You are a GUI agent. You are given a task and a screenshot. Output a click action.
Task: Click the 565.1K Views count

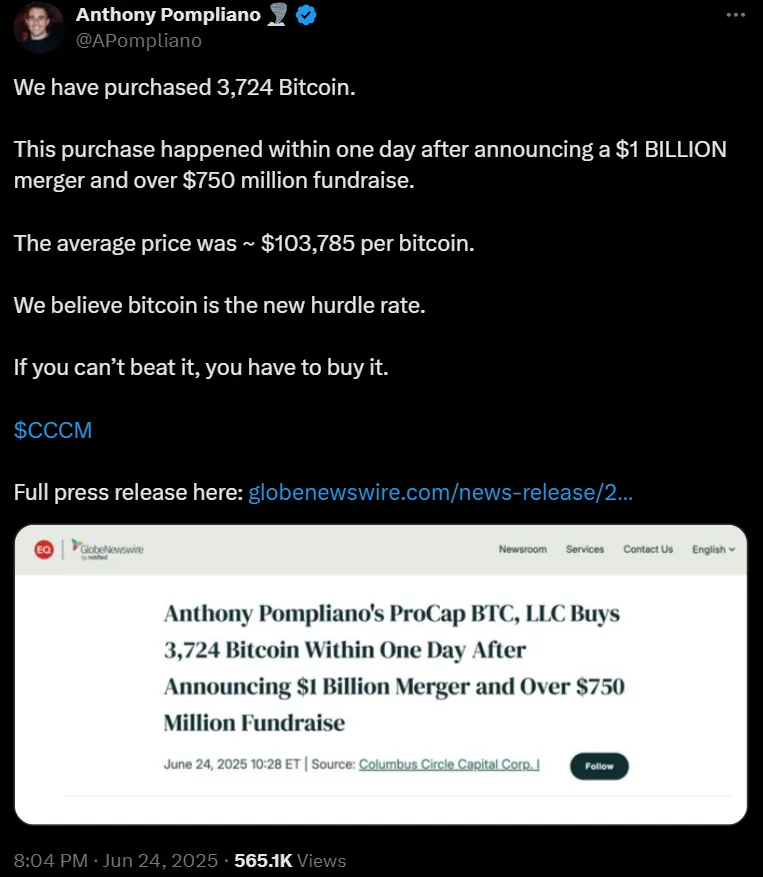pos(290,860)
